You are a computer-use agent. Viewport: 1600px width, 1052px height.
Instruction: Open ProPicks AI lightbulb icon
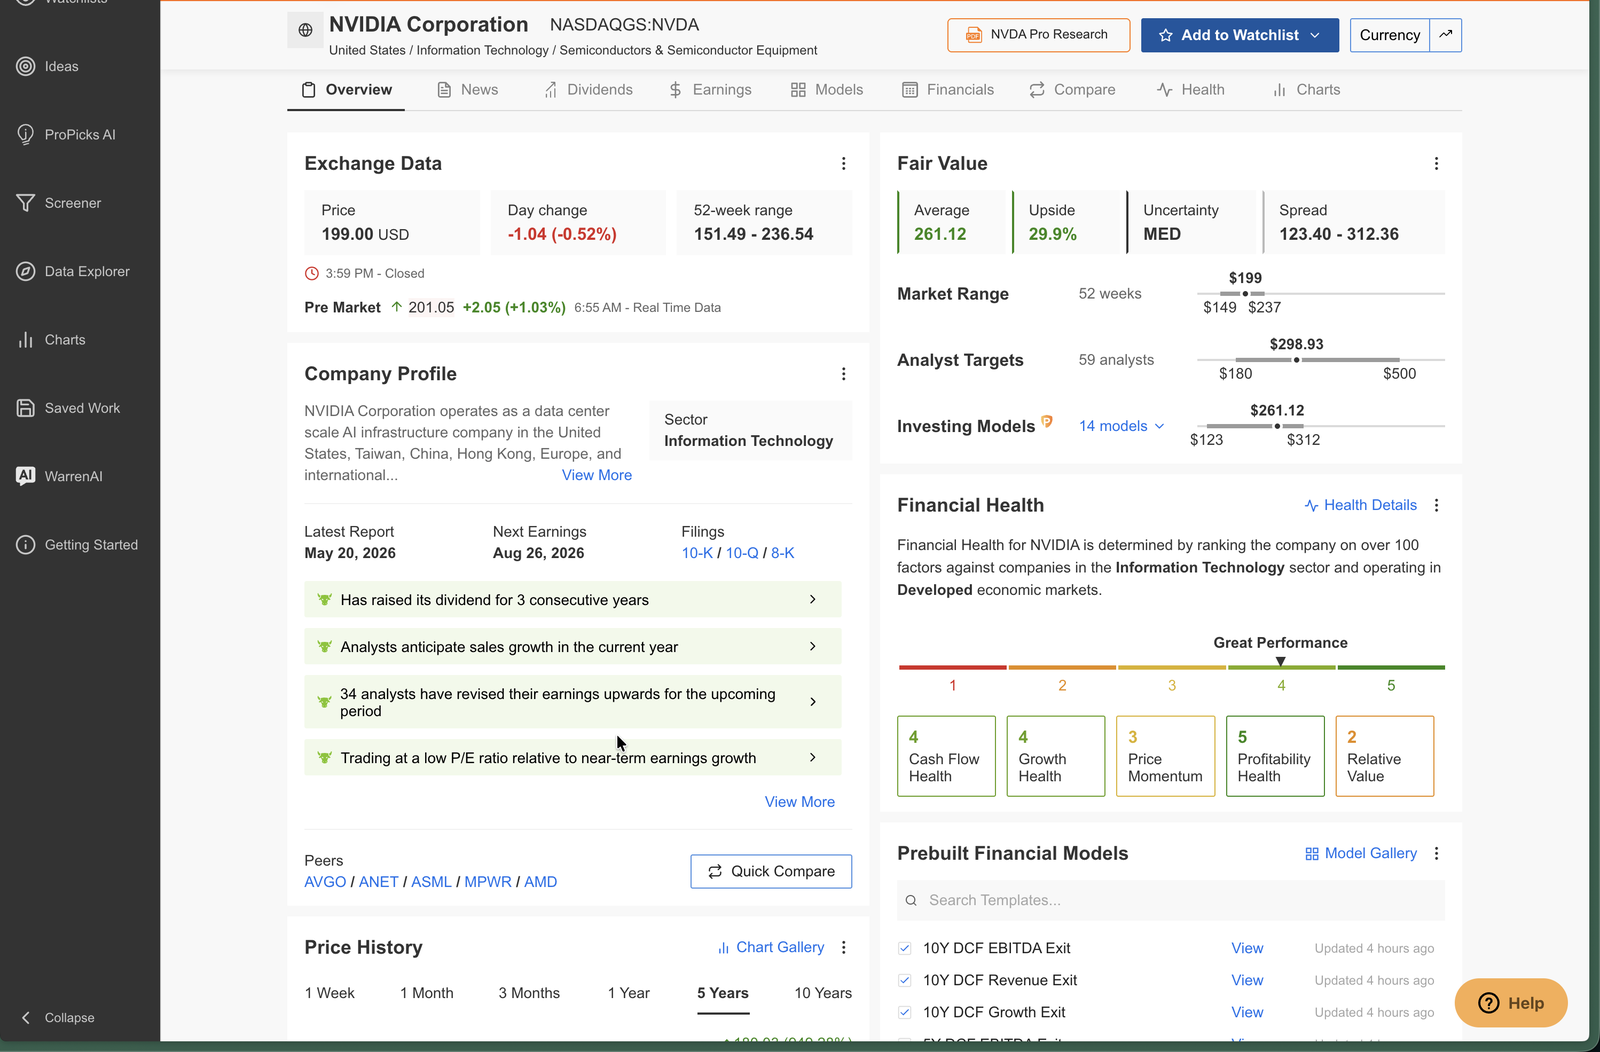pos(26,134)
